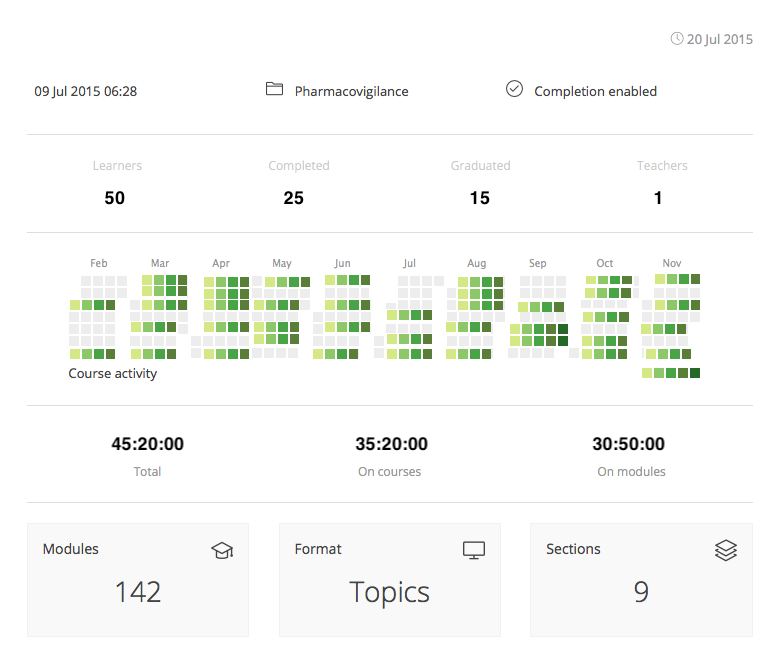
Task: Select the Graduated count of 15
Action: (x=480, y=198)
